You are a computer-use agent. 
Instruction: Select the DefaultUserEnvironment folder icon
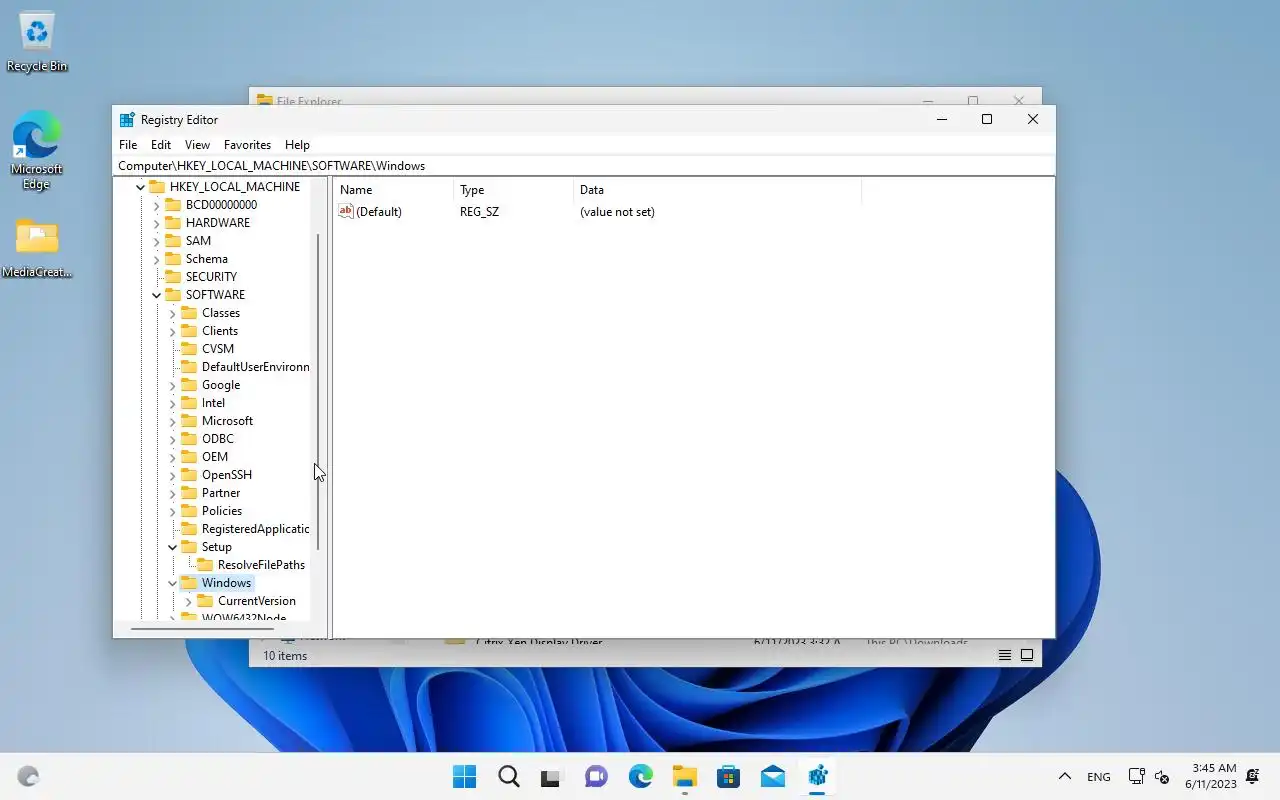point(189,367)
